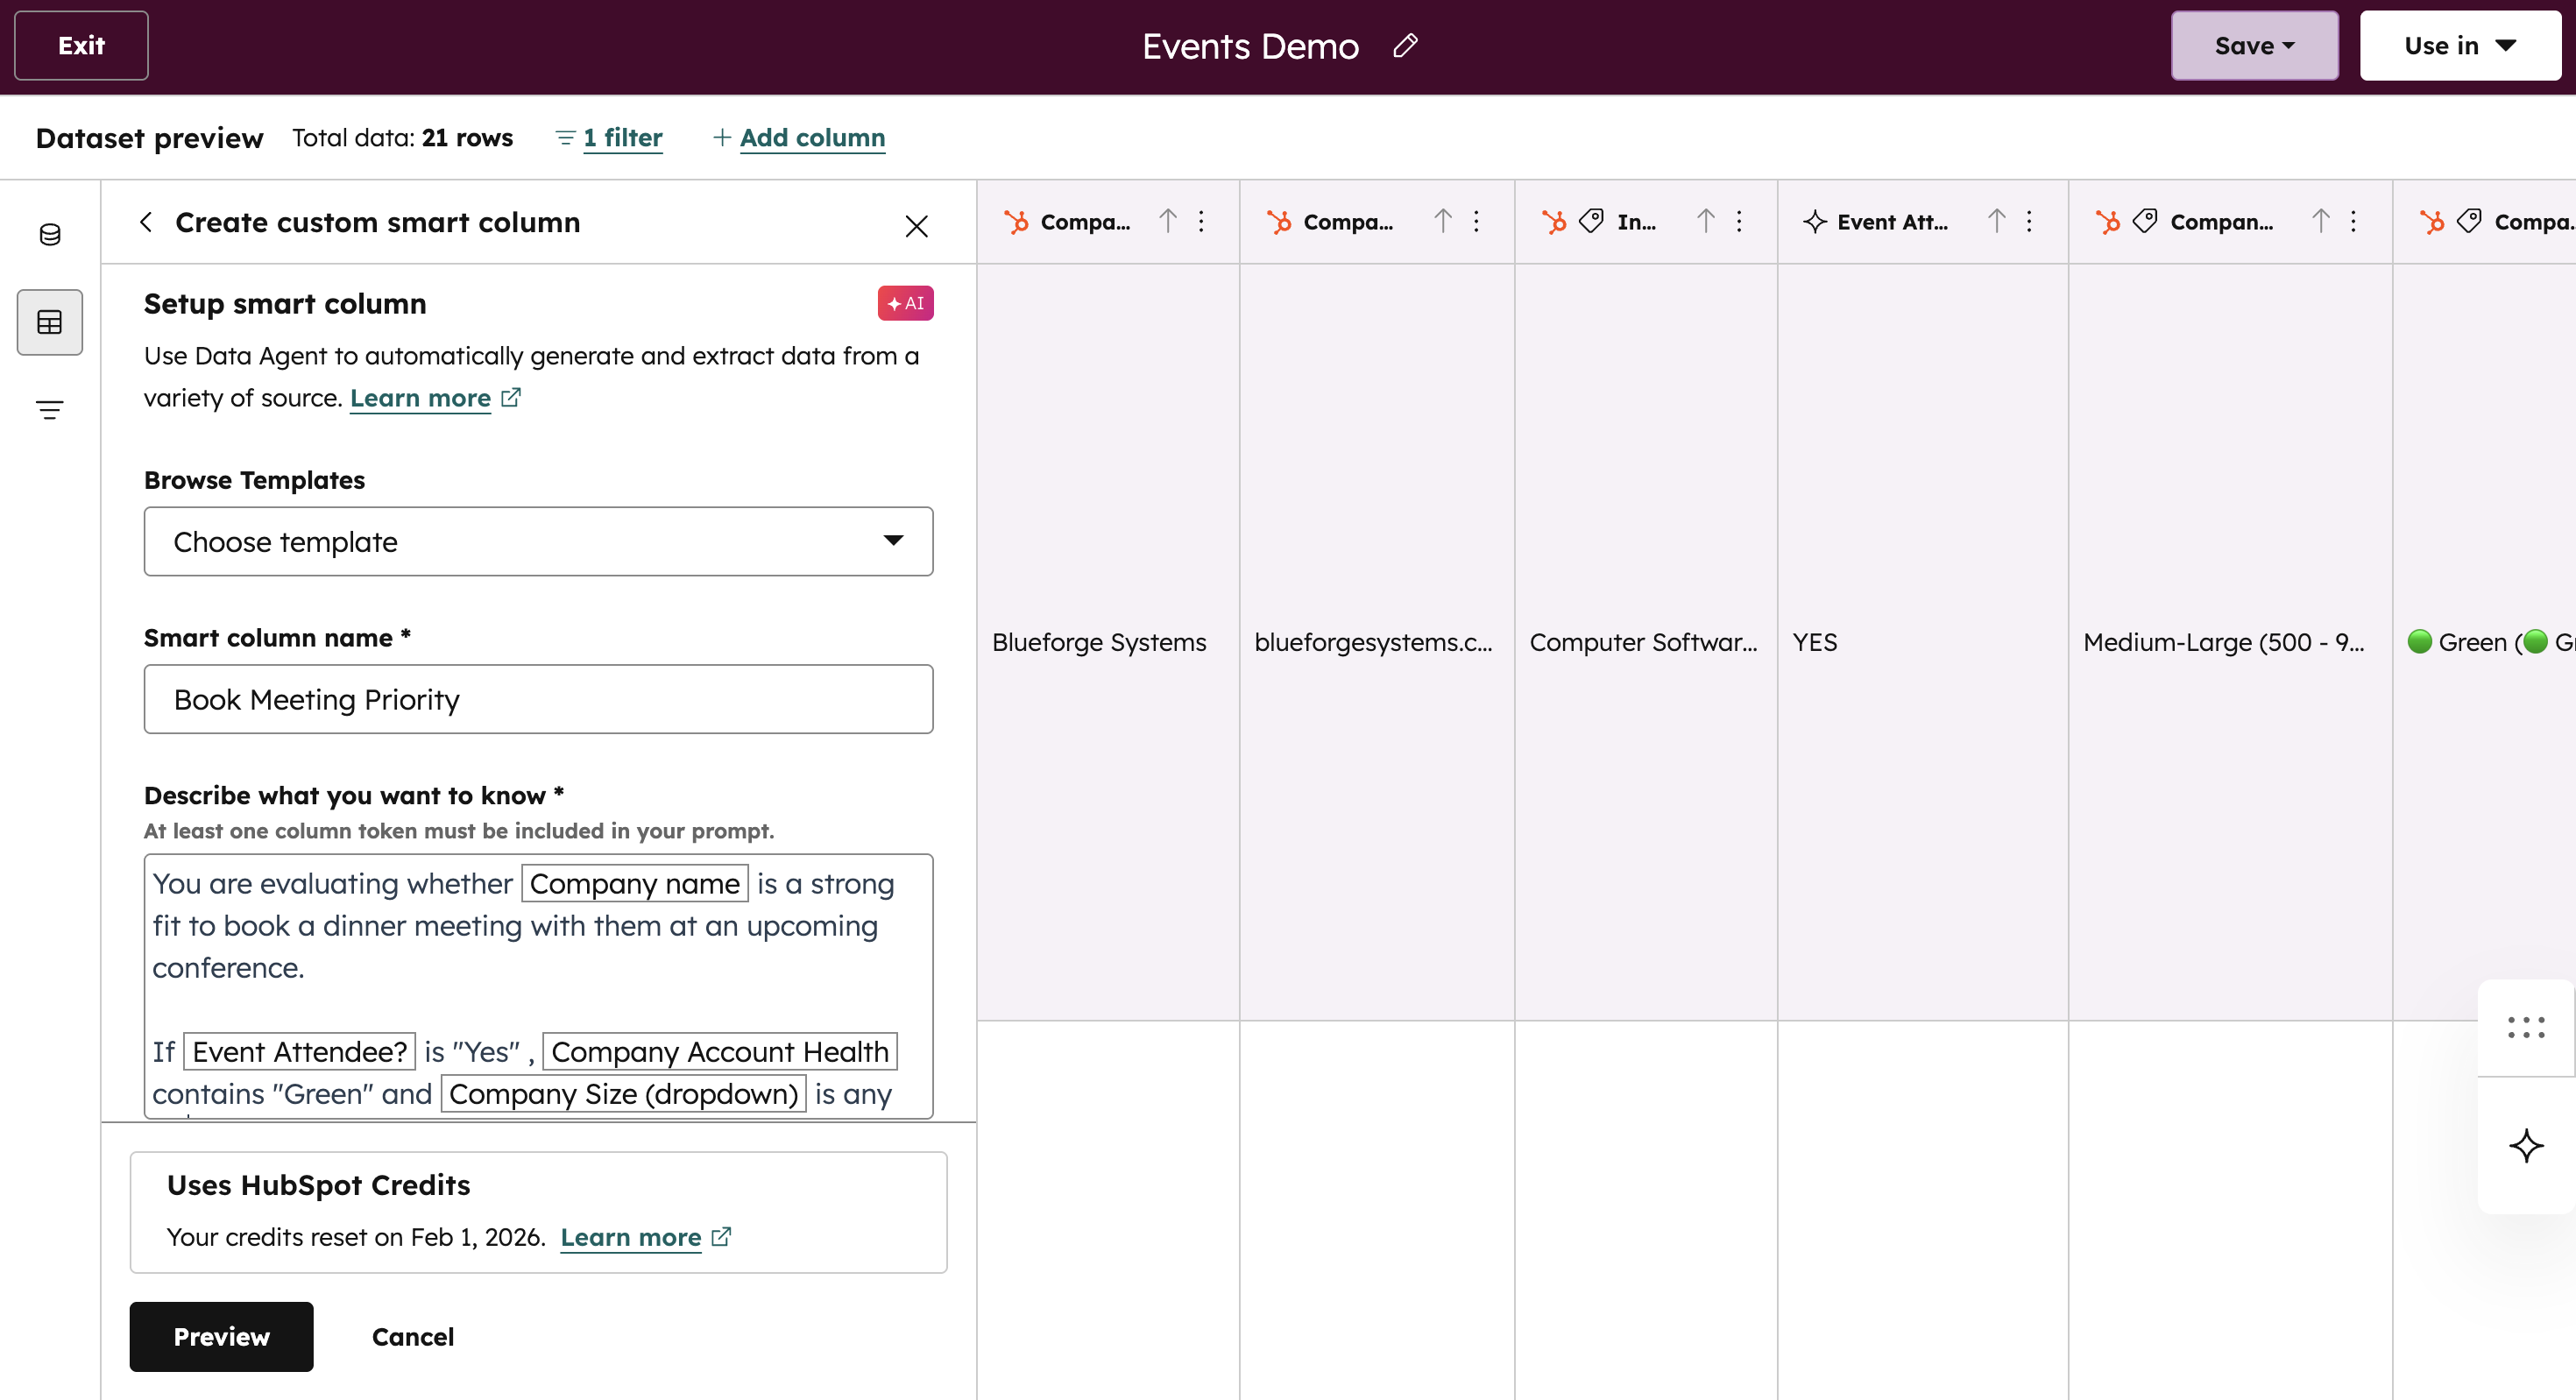Select the table columns icon in the sidebar
Image resolution: width=2576 pixels, height=1400 pixels.
50,322
